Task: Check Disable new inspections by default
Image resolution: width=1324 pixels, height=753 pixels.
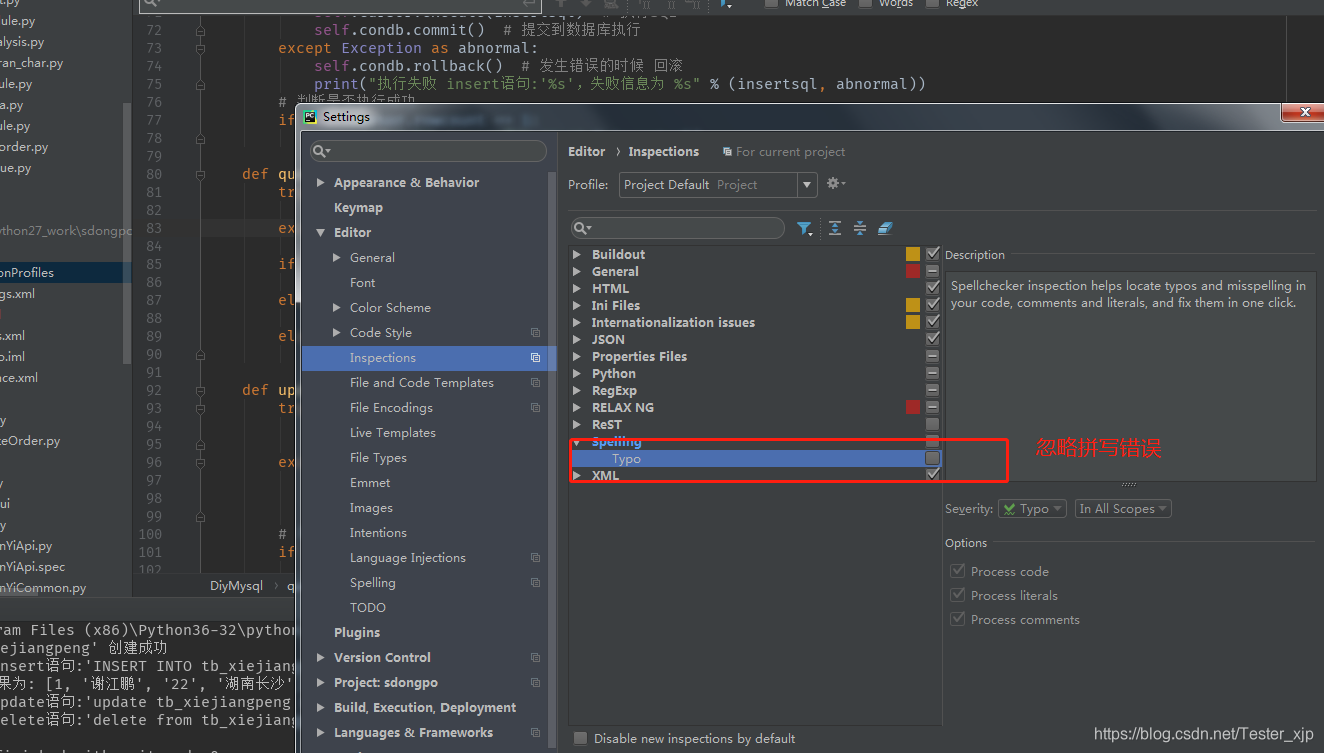Action: tap(580, 738)
